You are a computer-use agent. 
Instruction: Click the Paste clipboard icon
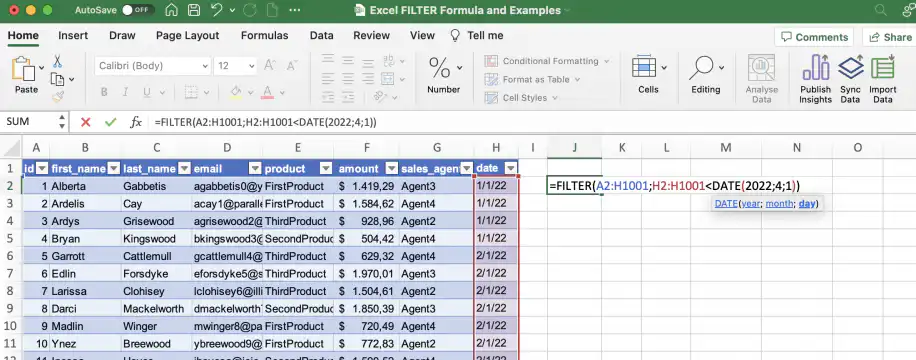click(23, 69)
